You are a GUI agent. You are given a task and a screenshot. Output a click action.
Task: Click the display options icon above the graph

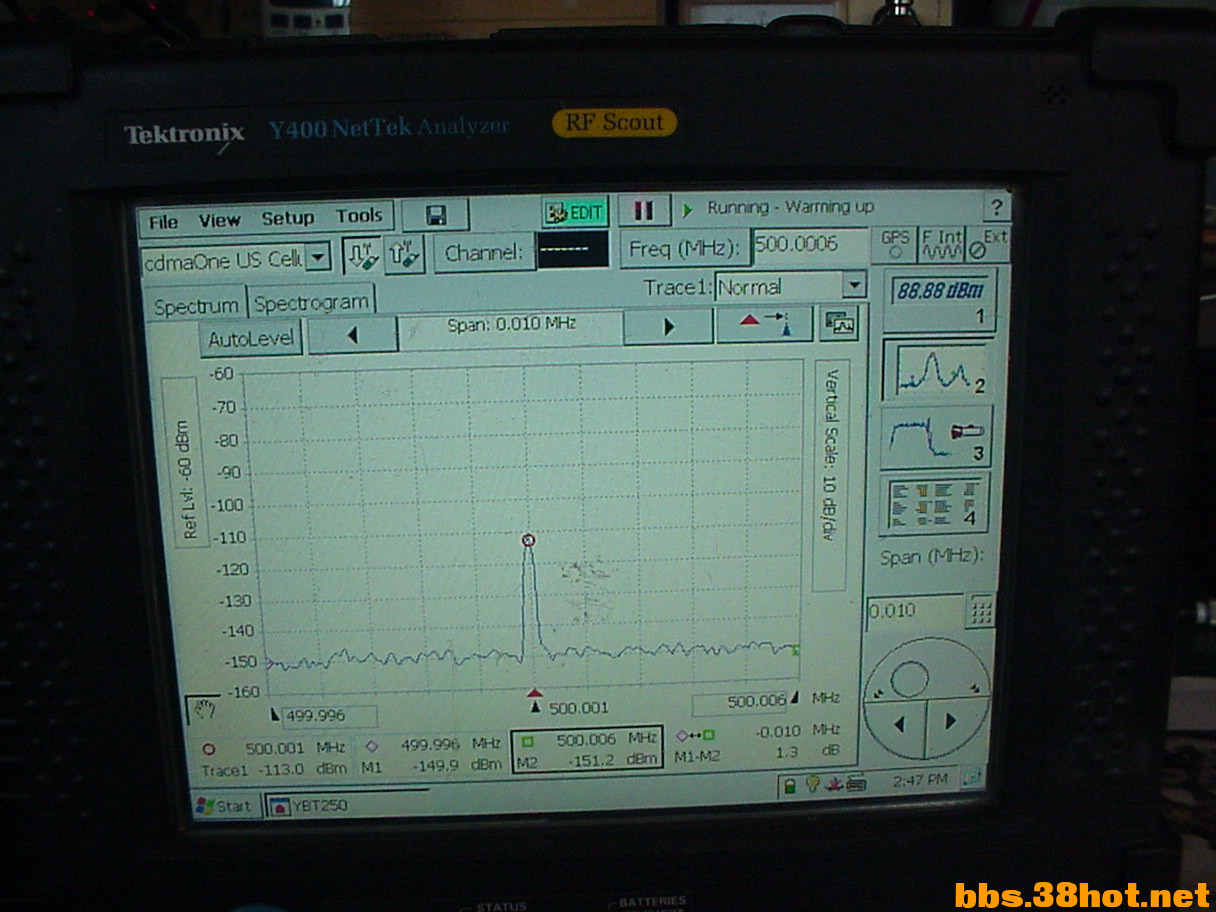(x=840, y=322)
